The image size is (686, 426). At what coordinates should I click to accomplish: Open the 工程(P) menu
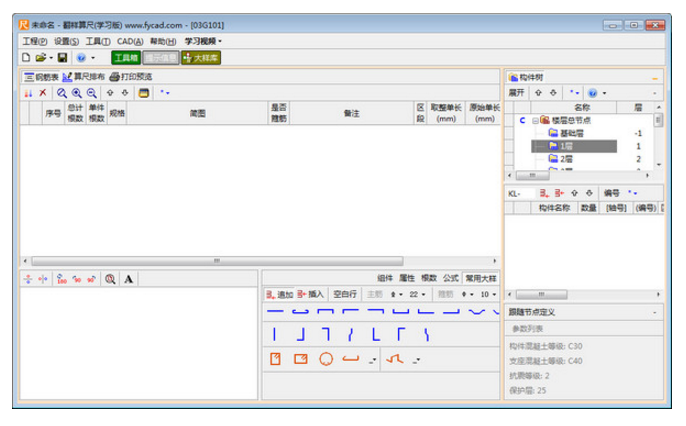pos(35,41)
